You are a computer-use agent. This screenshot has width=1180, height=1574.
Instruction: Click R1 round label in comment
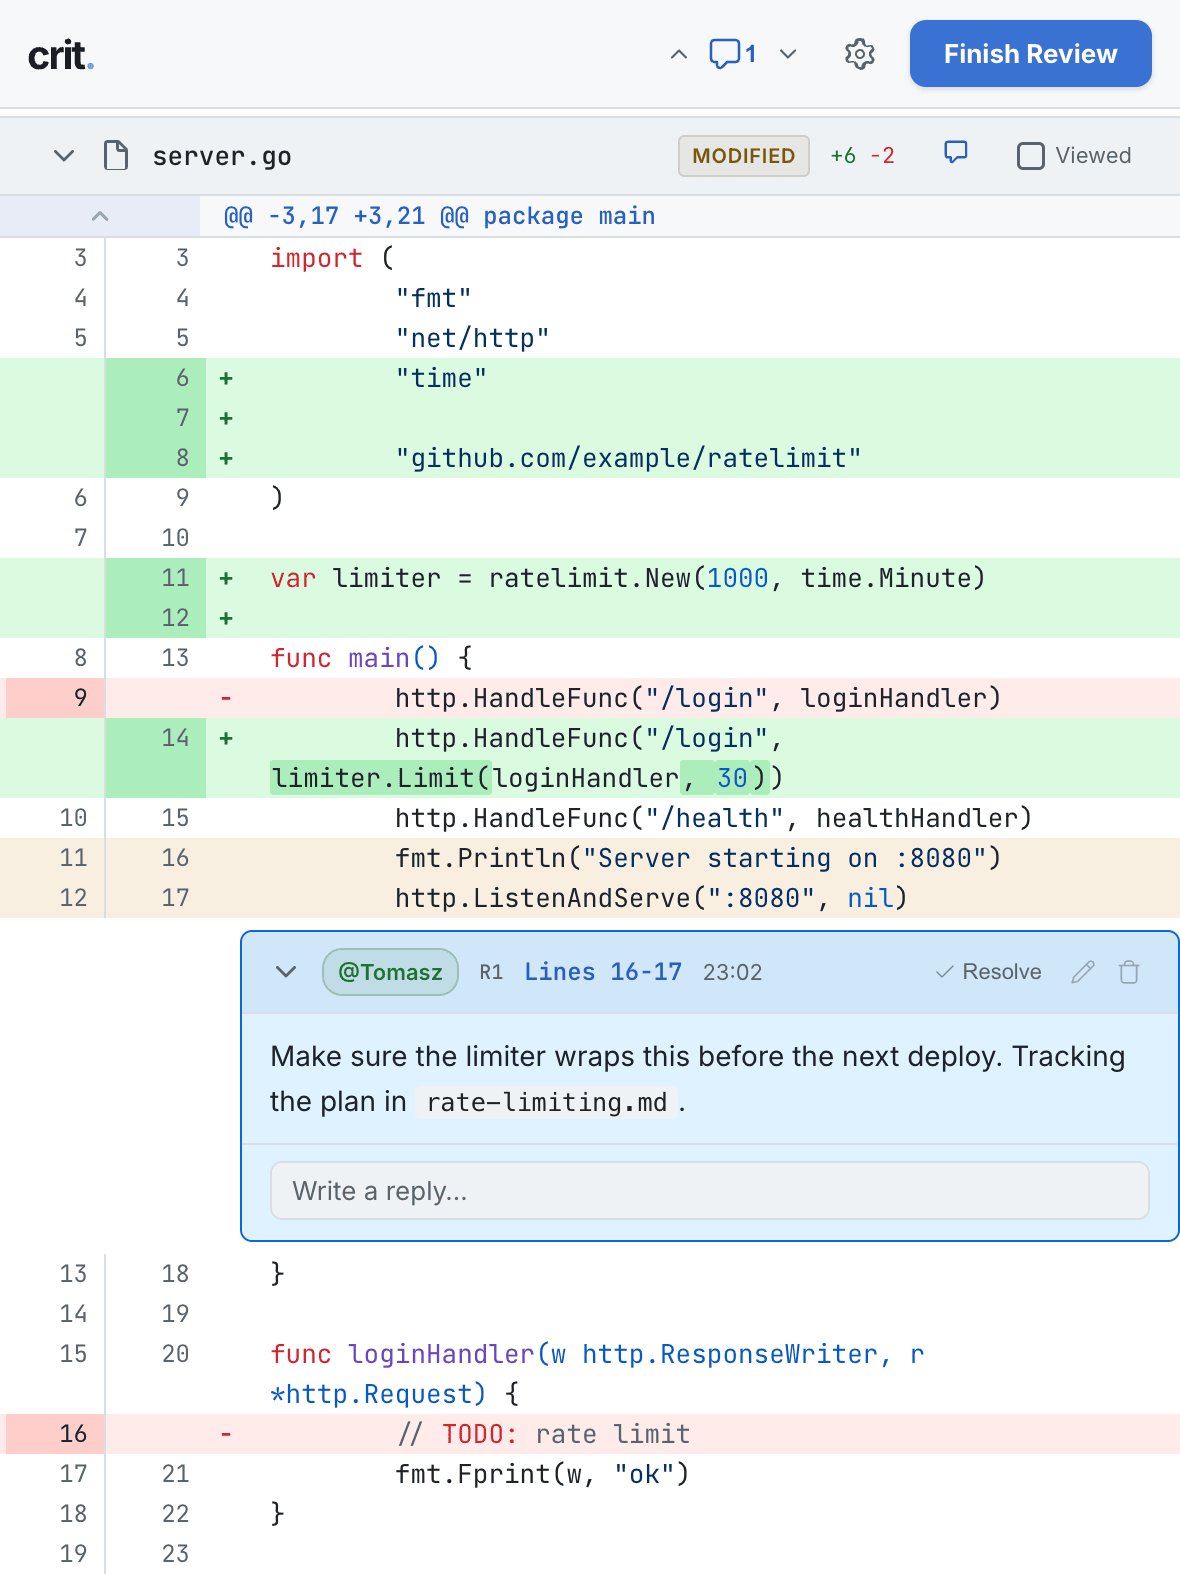point(491,972)
